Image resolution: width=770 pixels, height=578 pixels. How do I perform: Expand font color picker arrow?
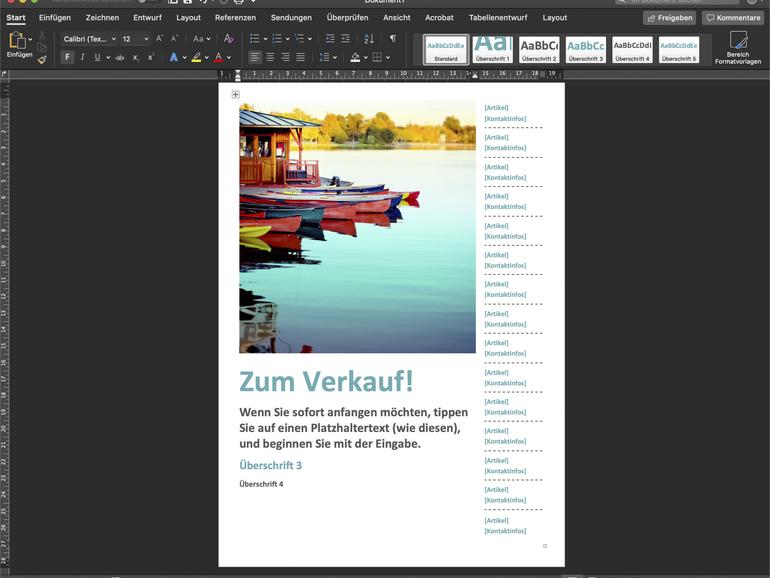(x=229, y=57)
